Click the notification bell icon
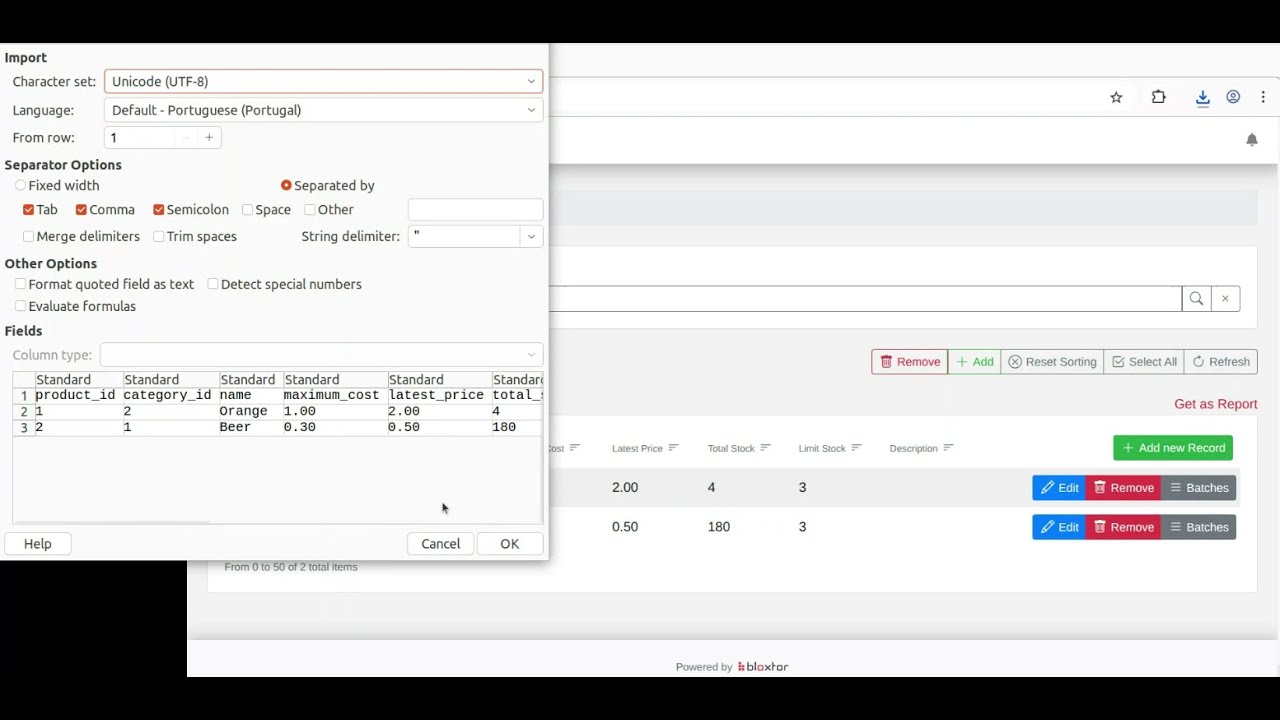Screen dimensions: 1280x720 pyautogui.click(x=1252, y=140)
